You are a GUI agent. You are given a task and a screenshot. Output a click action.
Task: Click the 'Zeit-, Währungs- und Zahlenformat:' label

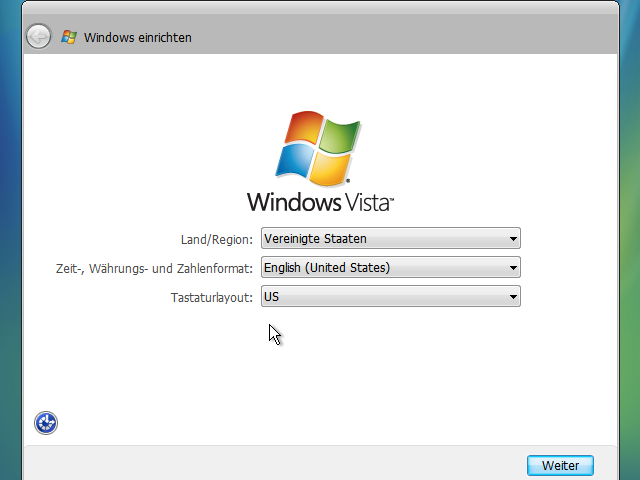[154, 269]
